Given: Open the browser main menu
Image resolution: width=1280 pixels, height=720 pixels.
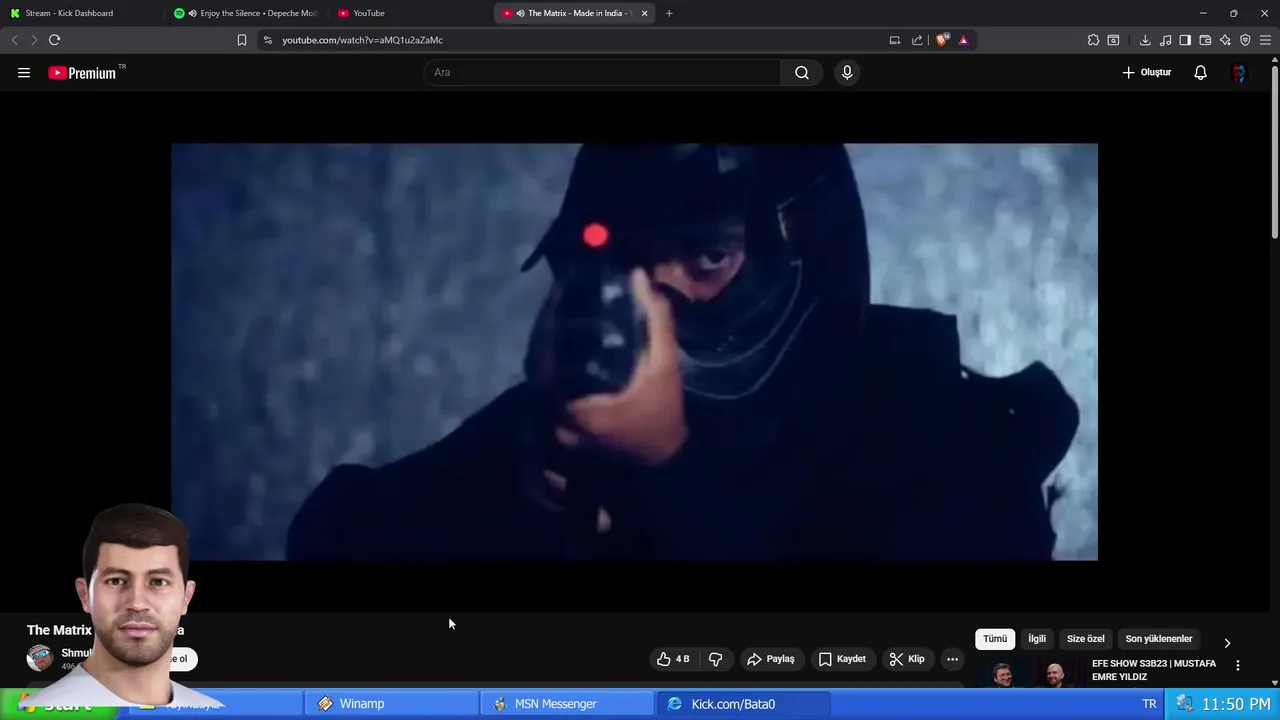Looking at the screenshot, I should click(1265, 40).
